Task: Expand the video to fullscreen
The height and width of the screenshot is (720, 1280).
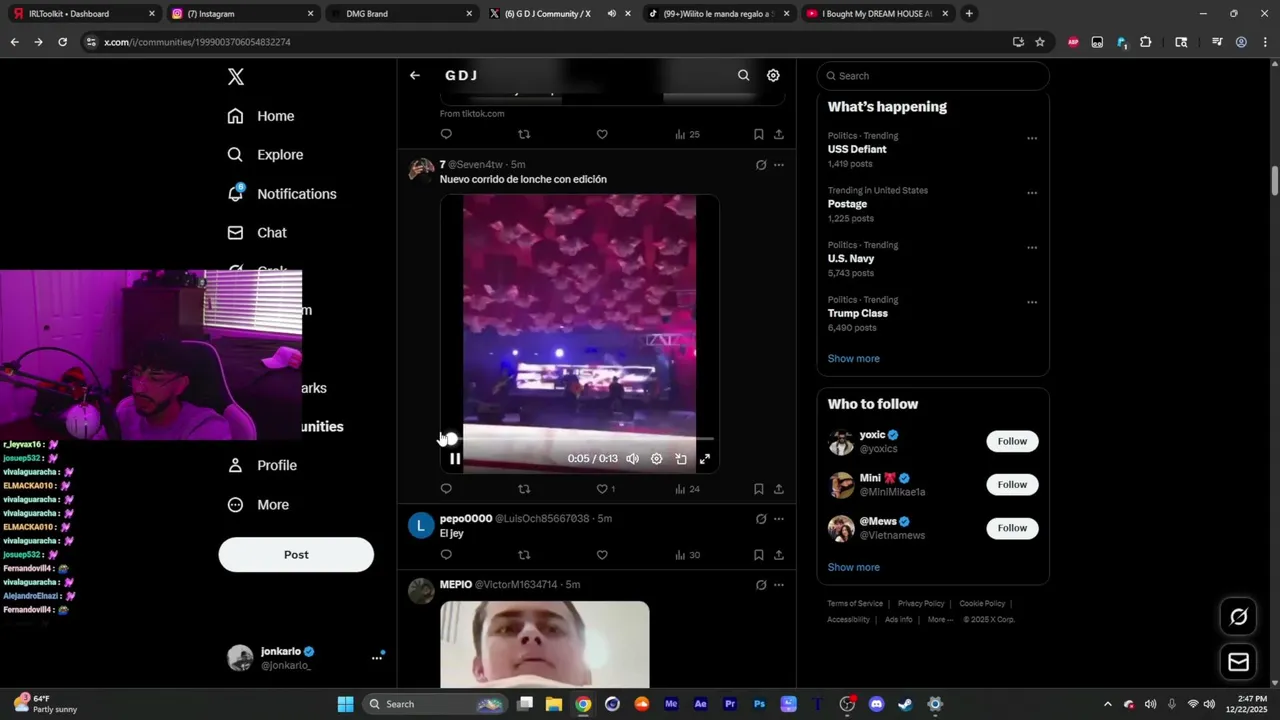Action: click(x=705, y=459)
